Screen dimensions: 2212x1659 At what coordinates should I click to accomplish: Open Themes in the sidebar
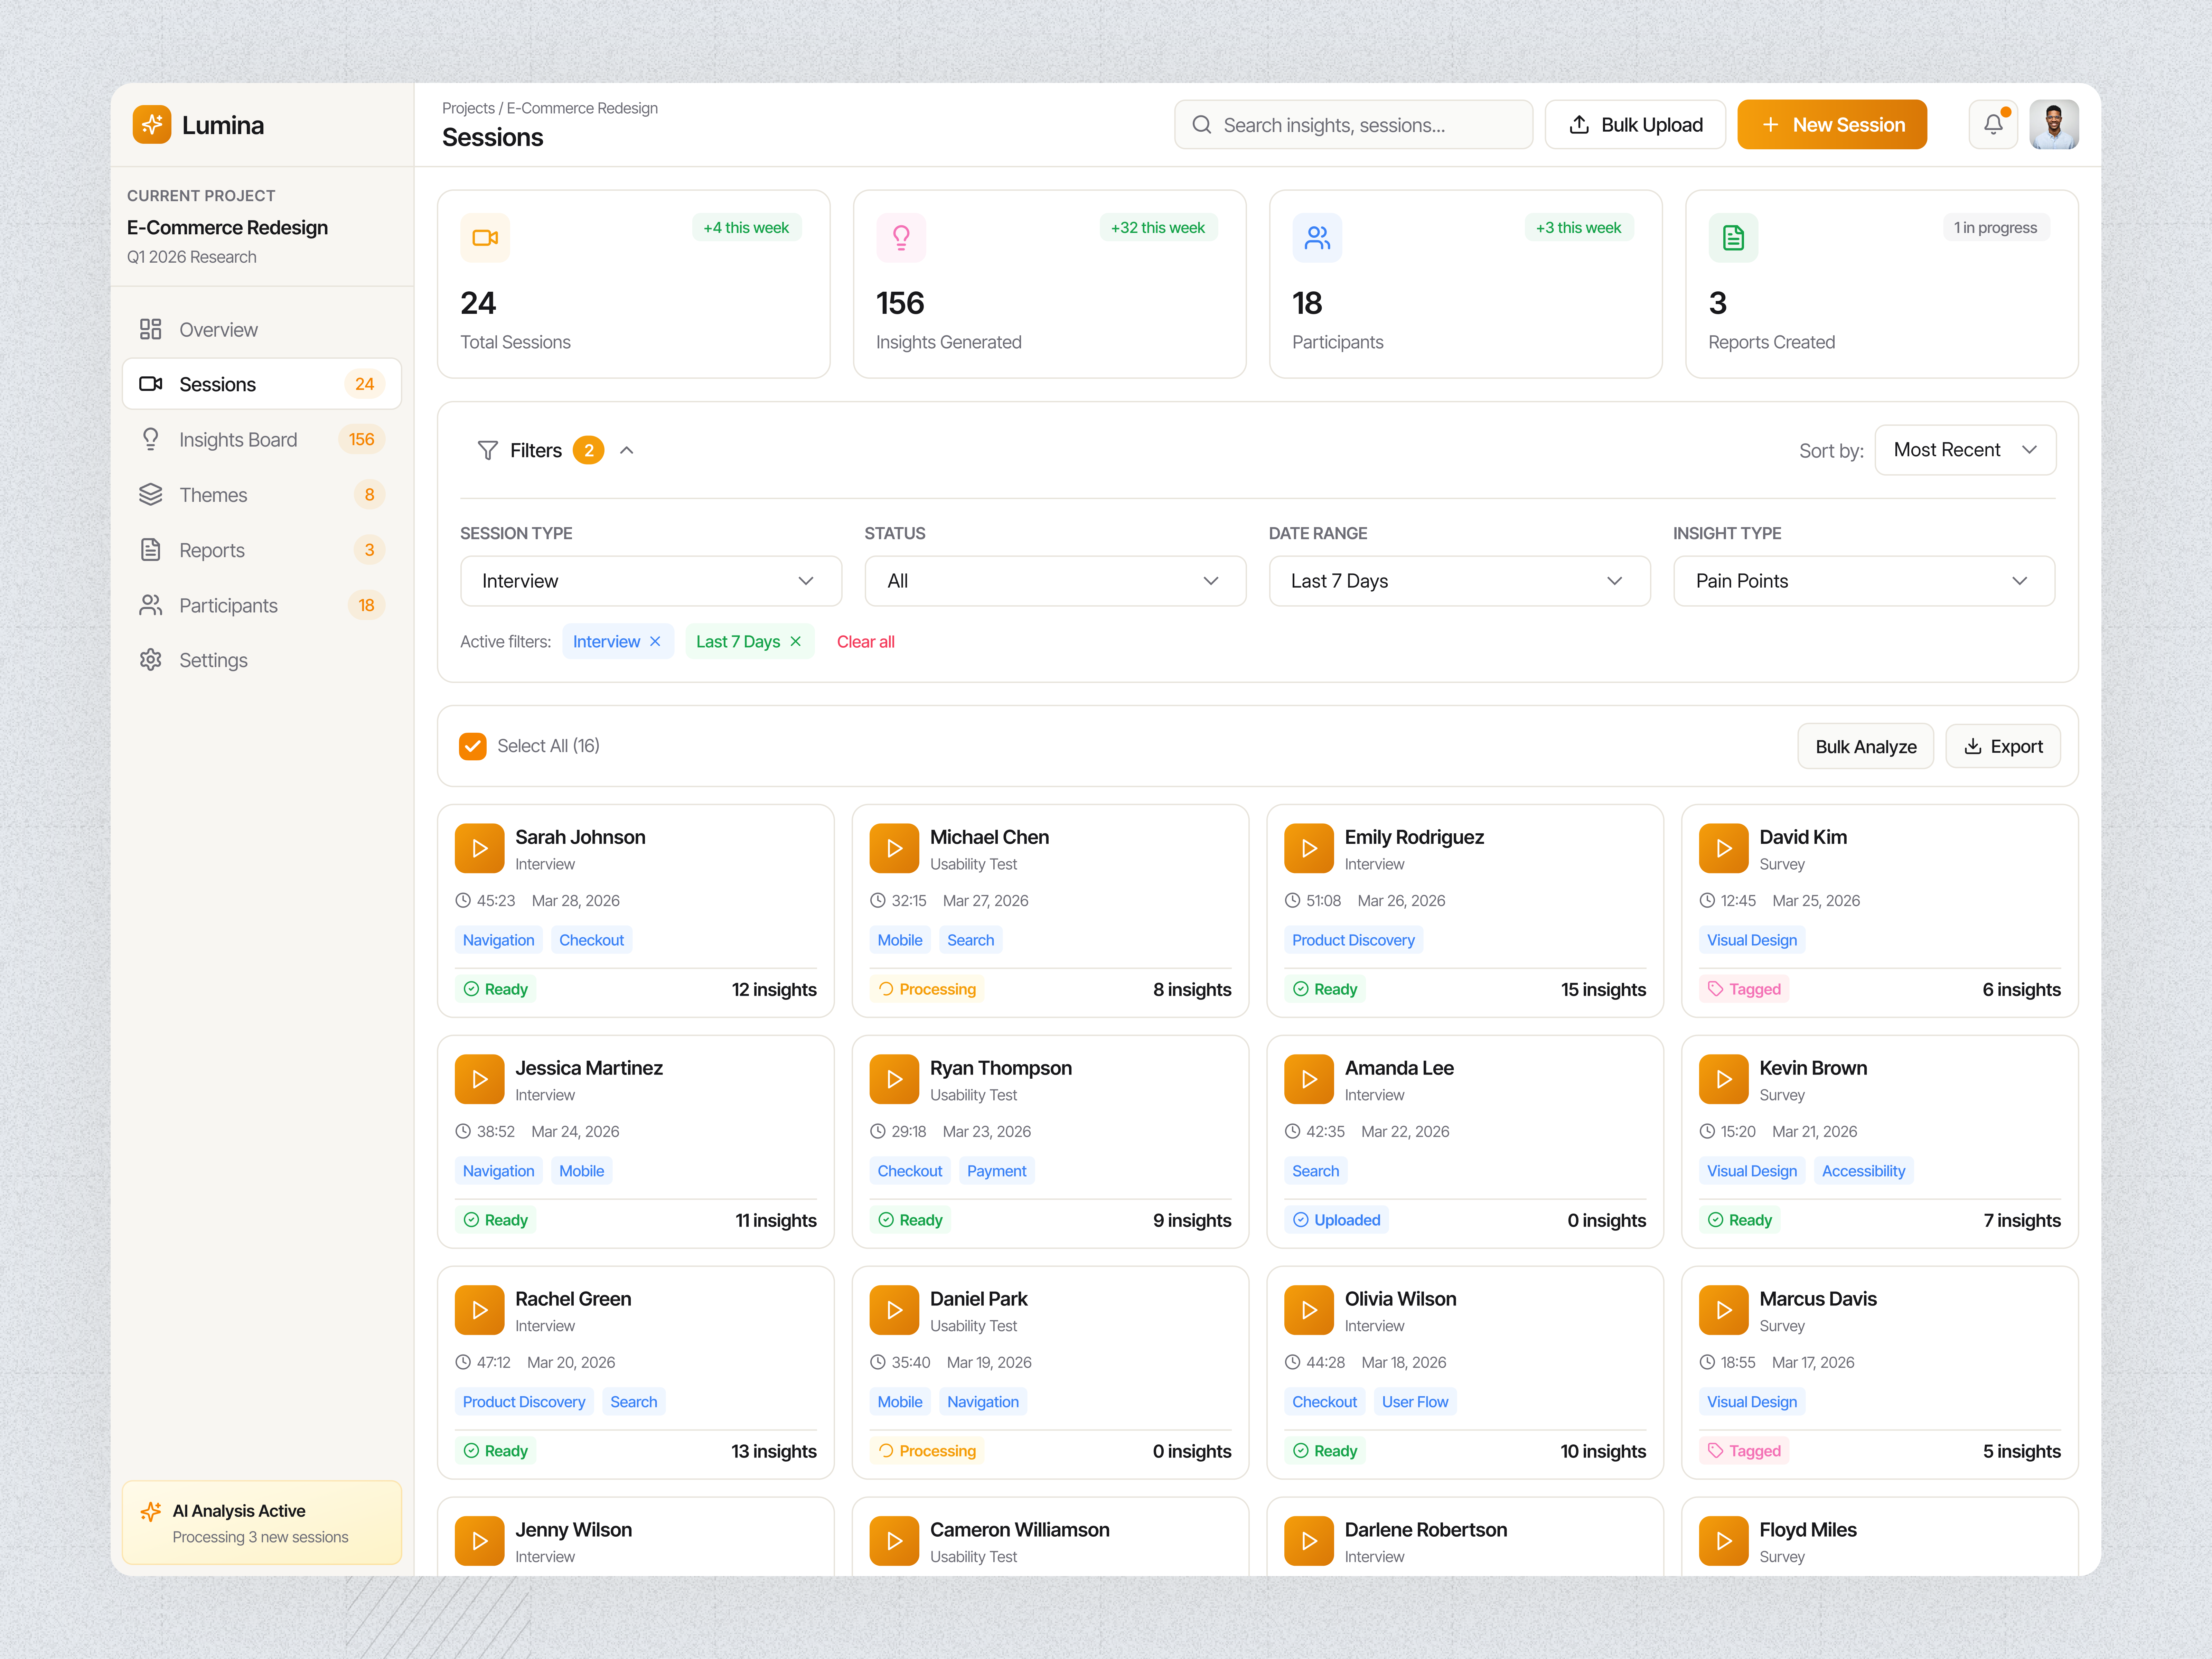262,495
